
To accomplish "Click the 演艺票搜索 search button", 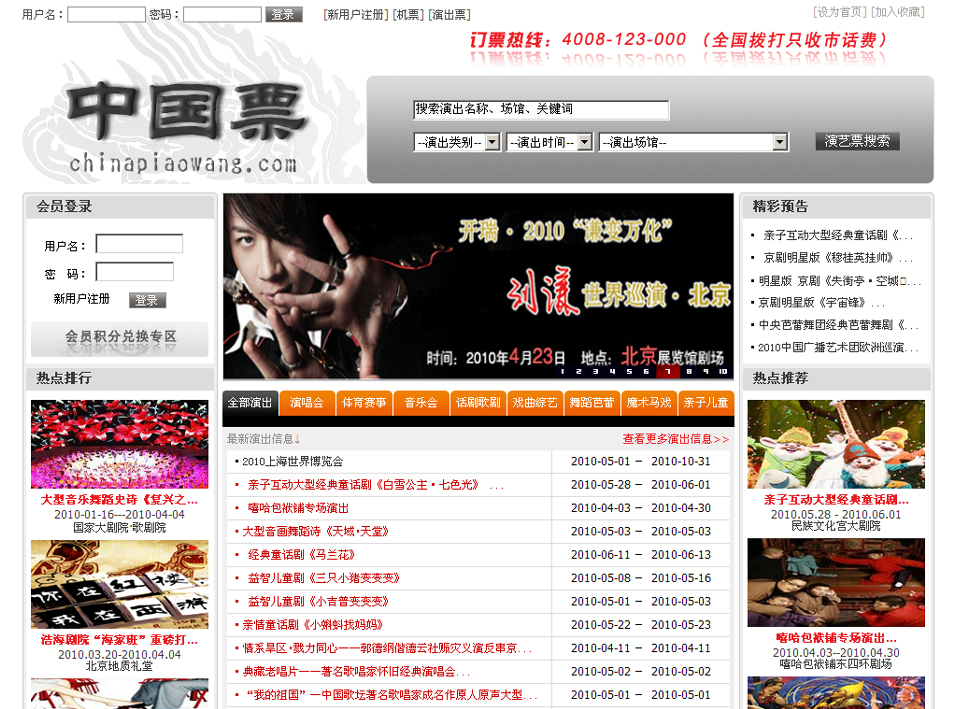I will point(857,141).
